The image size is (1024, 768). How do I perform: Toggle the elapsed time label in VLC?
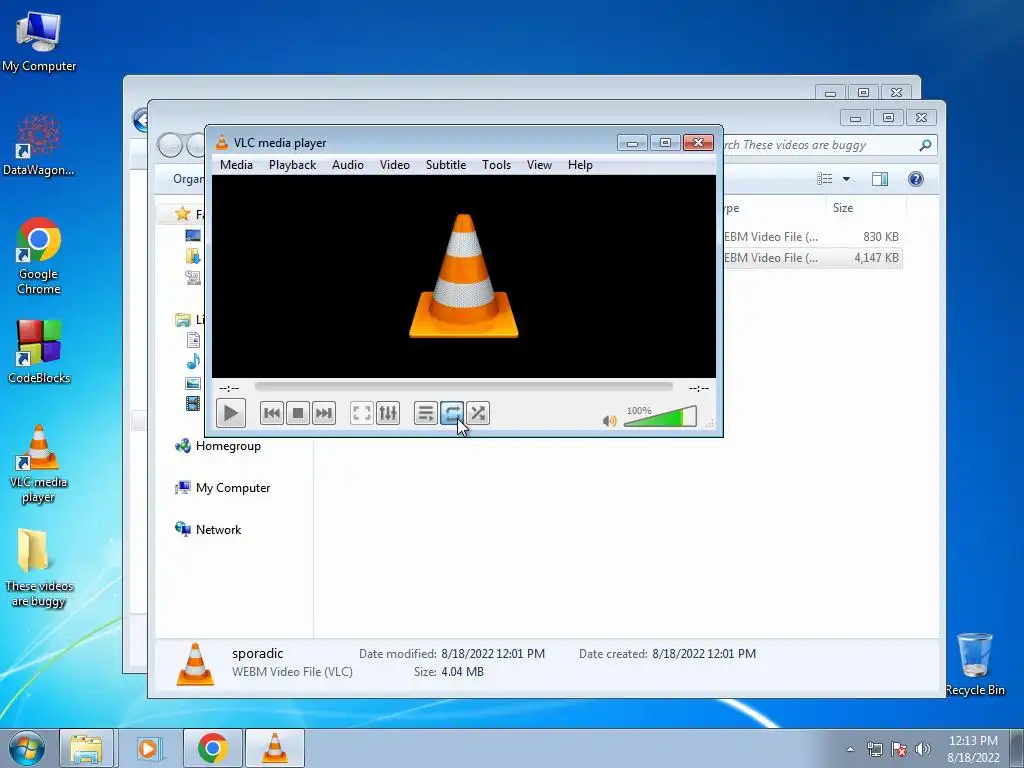pyautogui.click(x=229, y=388)
